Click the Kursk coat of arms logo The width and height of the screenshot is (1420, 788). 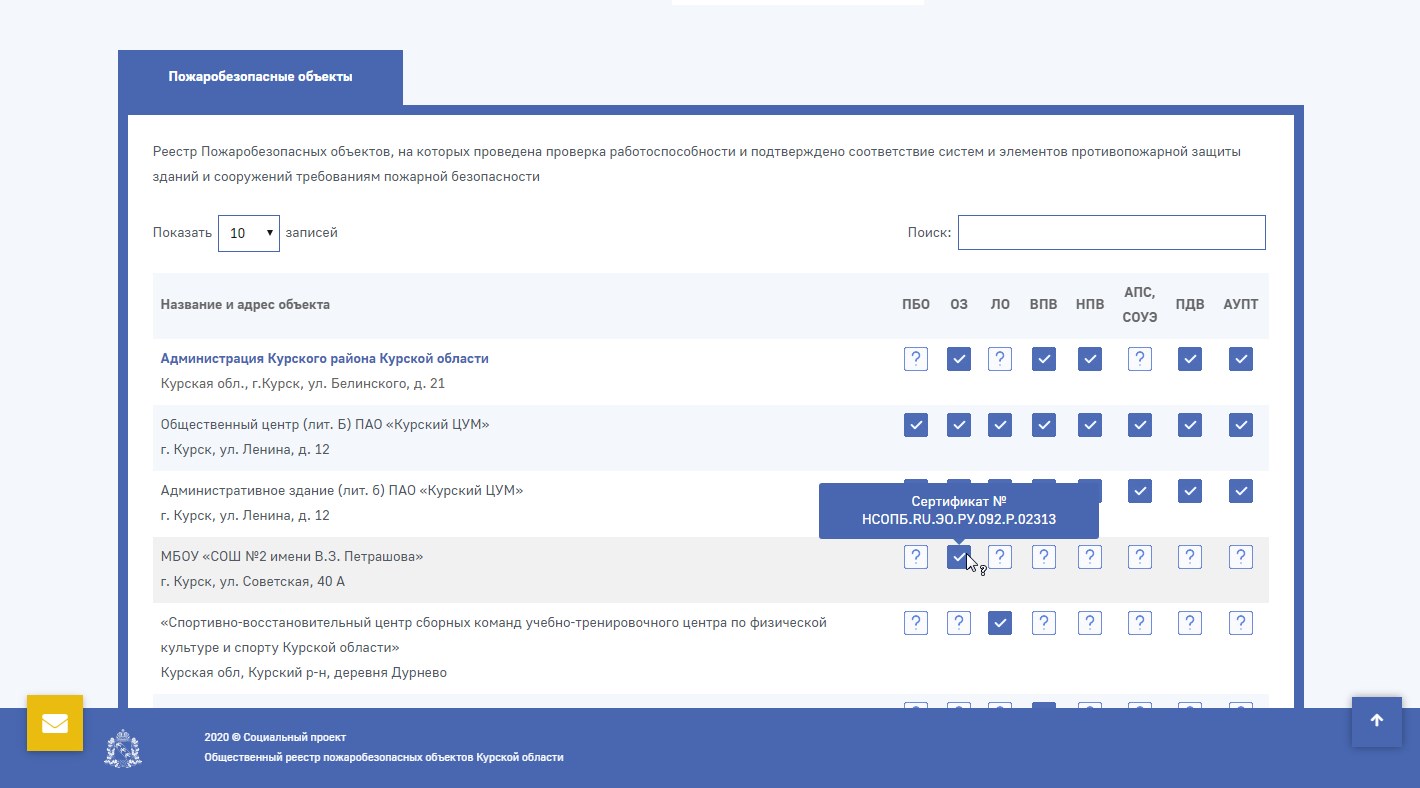123,748
